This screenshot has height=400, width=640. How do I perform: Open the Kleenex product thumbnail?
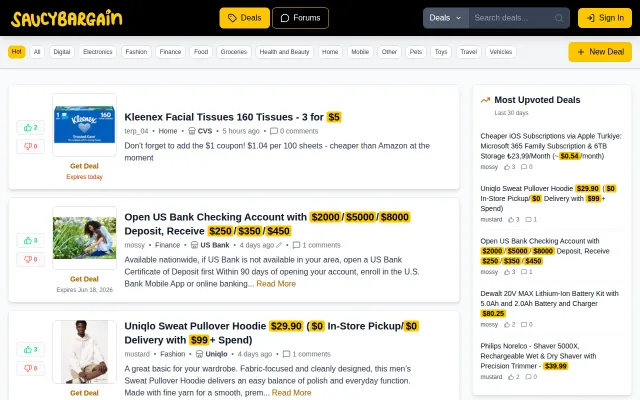point(84,125)
